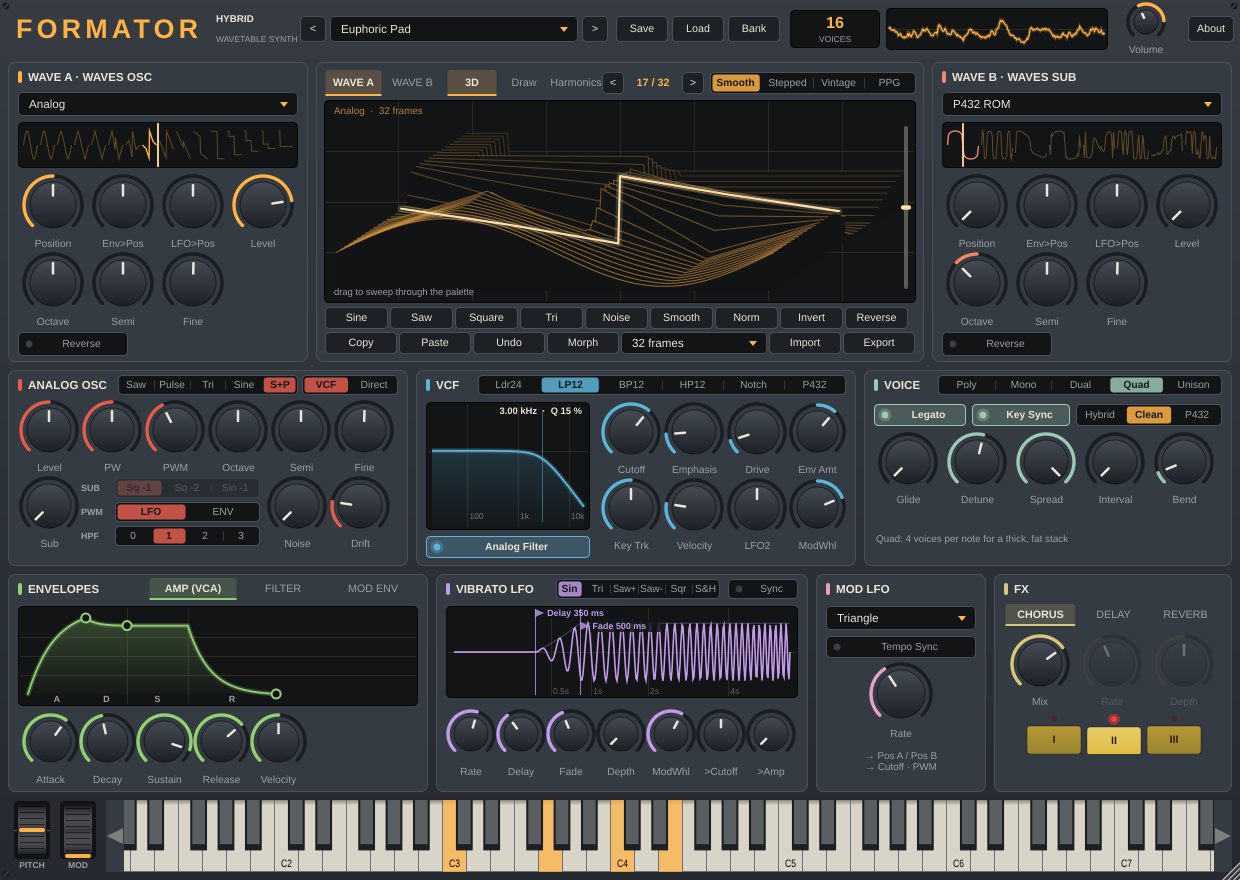Click the Voice Detune knob
The height and width of the screenshot is (880, 1240).
click(x=977, y=462)
